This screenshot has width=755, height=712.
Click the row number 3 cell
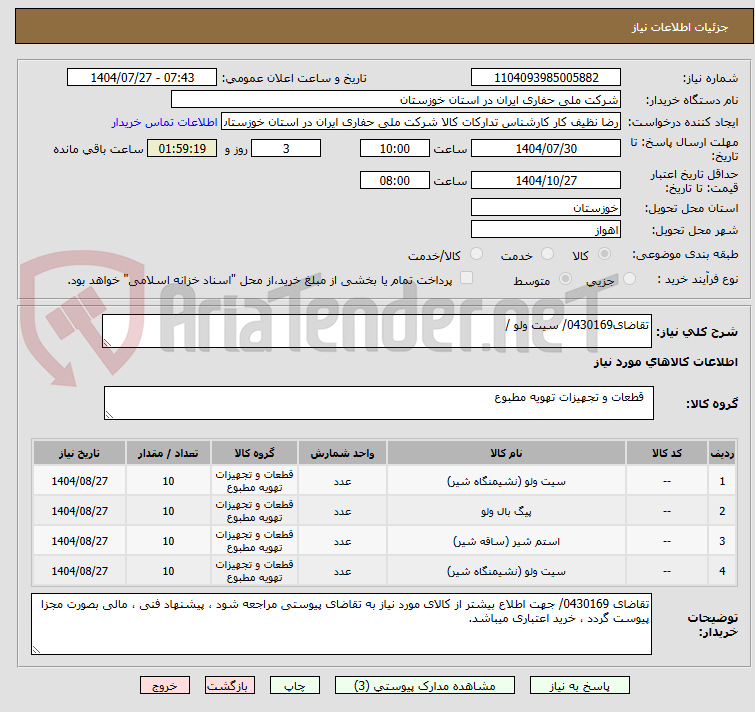[x=722, y=541]
